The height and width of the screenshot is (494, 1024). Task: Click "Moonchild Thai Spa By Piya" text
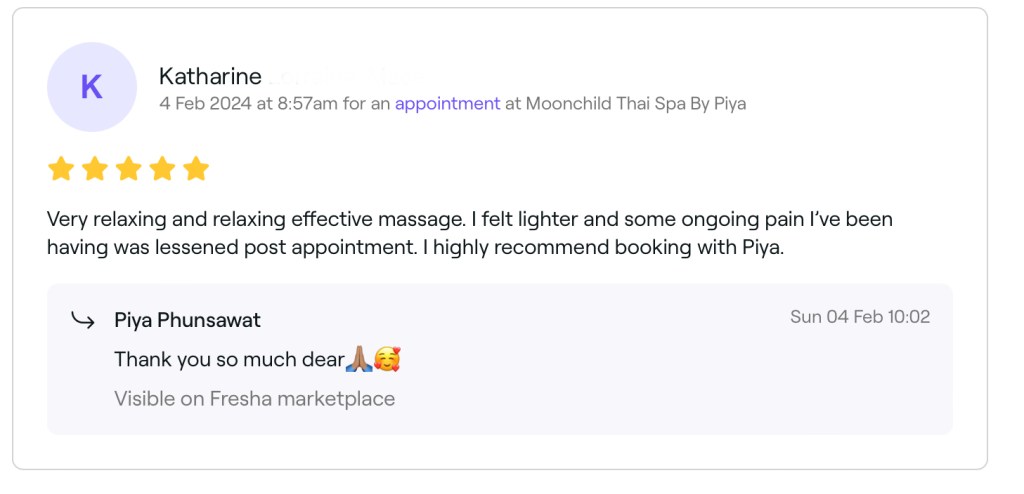coord(636,103)
